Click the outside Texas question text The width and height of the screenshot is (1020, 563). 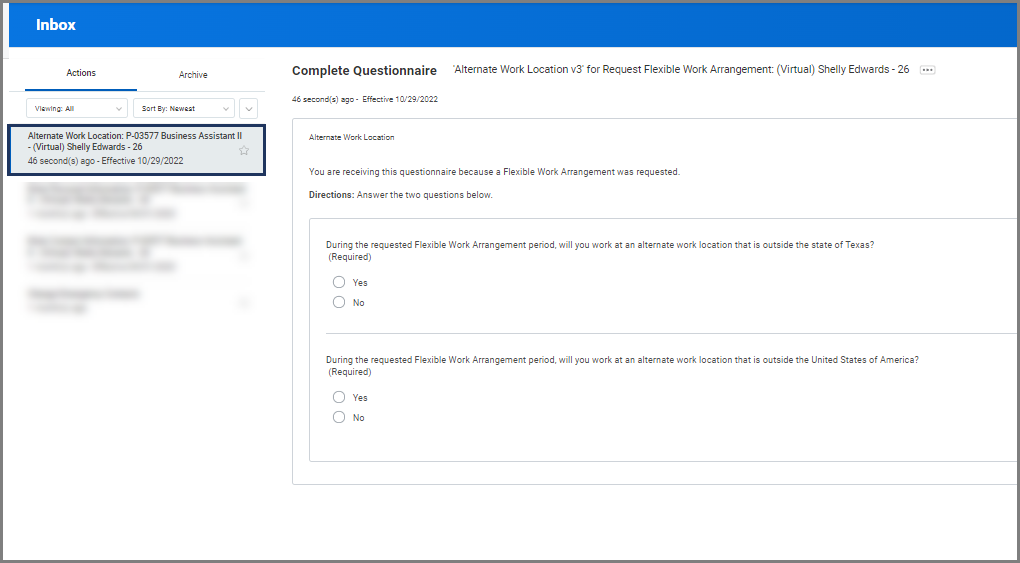tap(600, 245)
